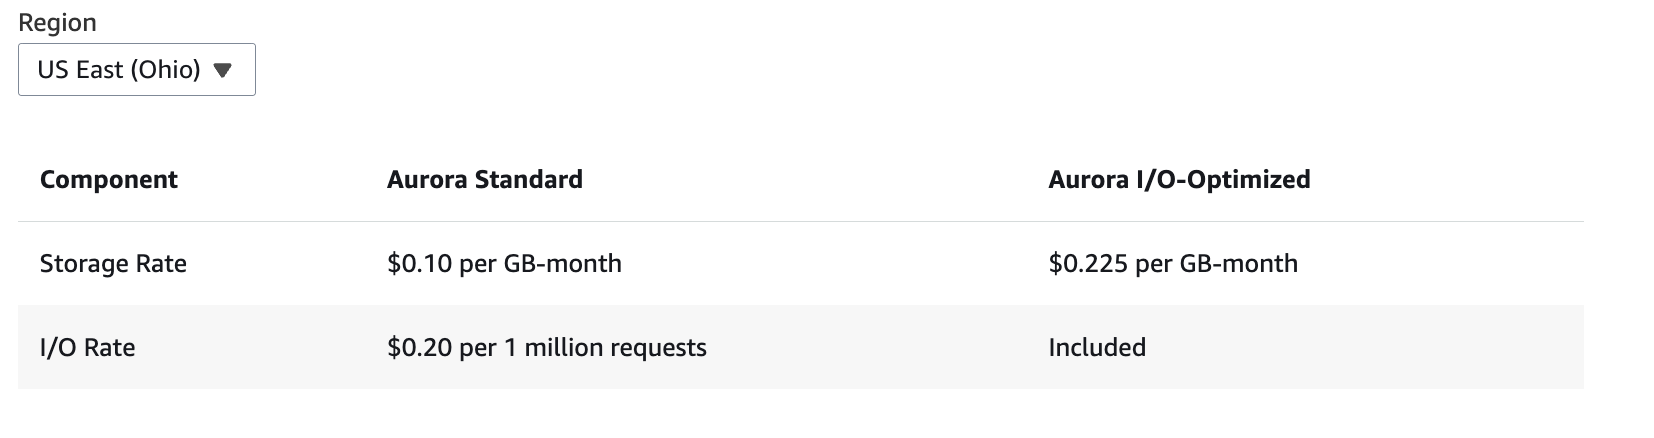Click the shaded I/O Rate table row
1654x438 pixels.
[x=801, y=347]
